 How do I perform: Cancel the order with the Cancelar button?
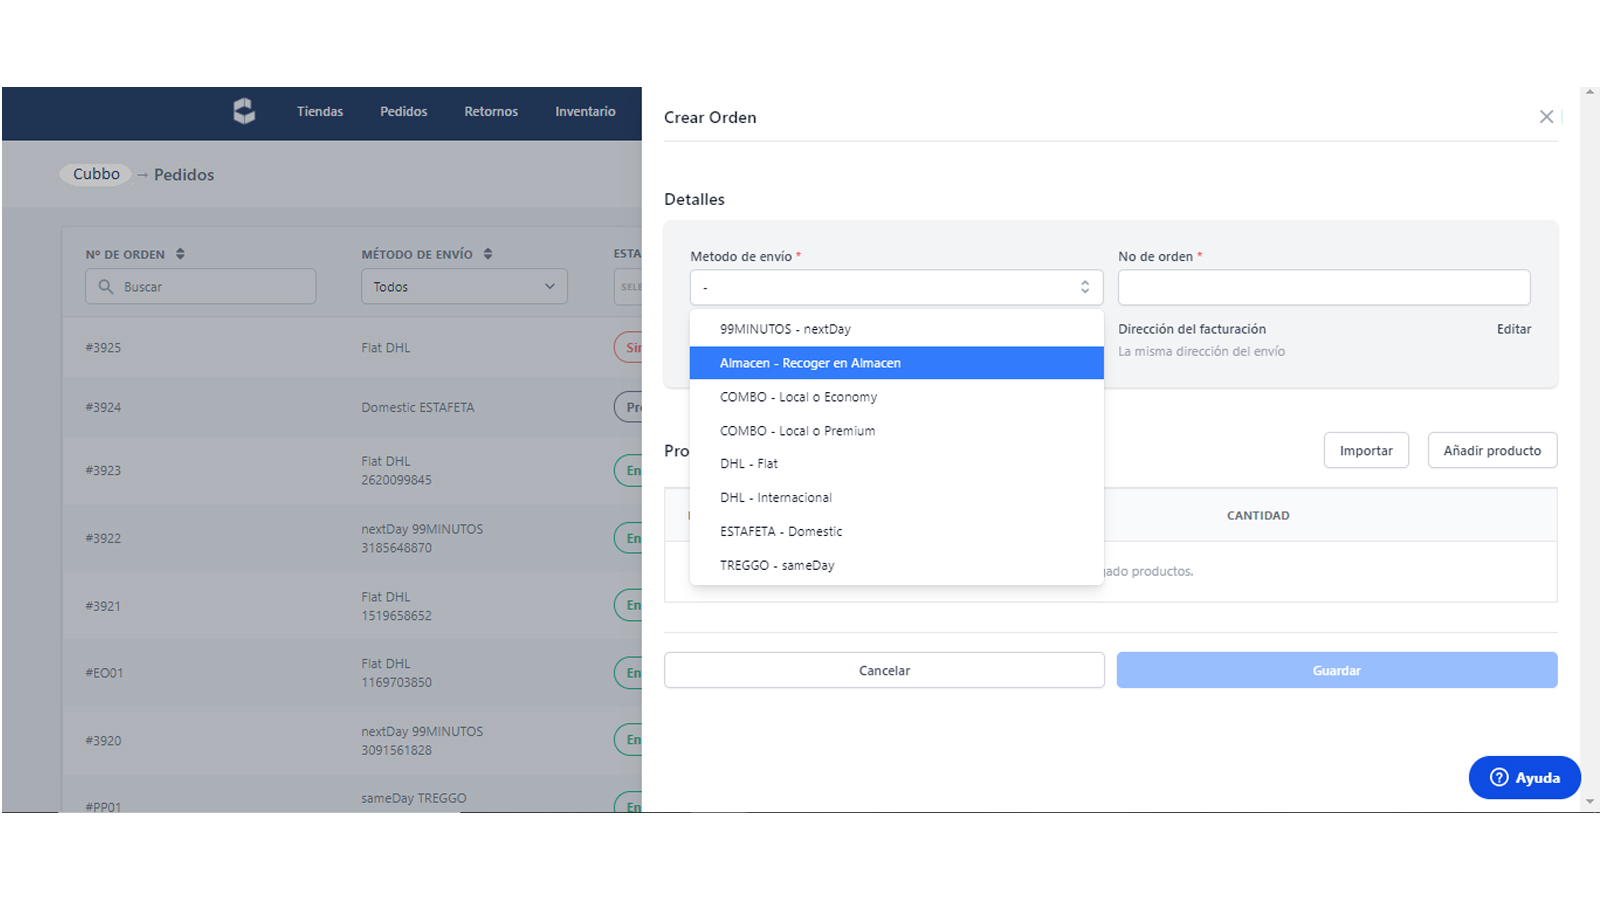(x=884, y=670)
